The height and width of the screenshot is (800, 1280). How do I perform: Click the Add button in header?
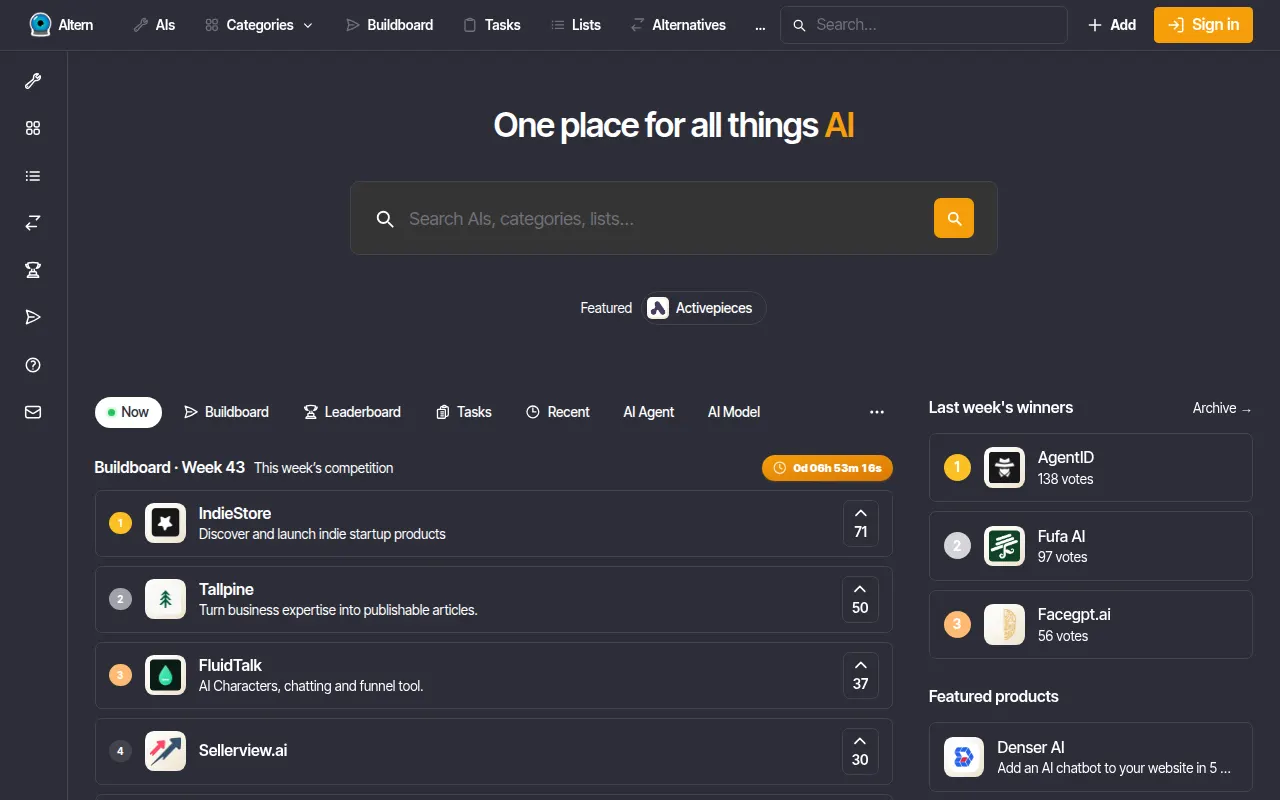(1112, 25)
